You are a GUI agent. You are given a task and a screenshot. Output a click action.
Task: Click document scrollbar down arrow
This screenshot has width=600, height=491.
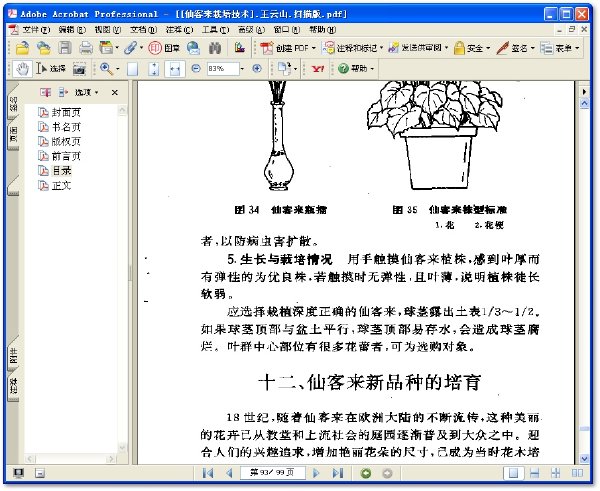coord(584,458)
